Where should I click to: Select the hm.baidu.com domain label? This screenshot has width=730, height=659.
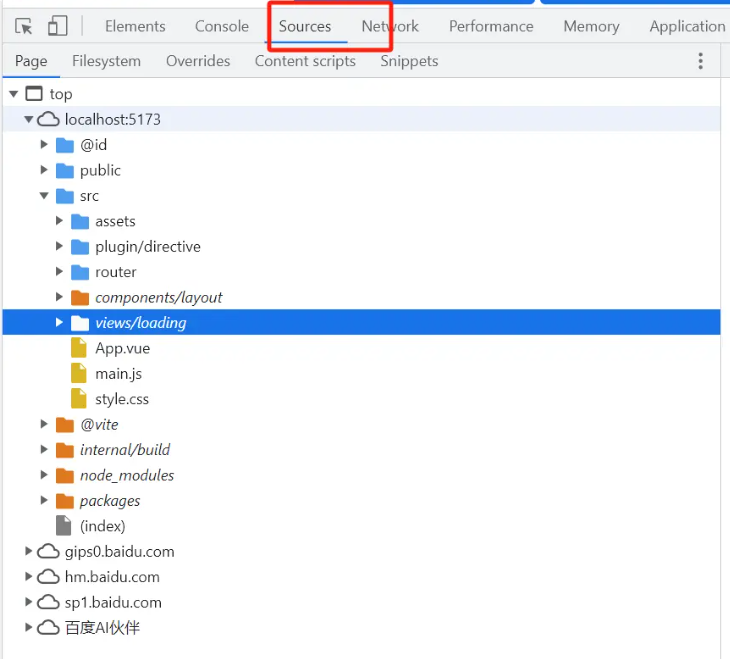point(112,577)
